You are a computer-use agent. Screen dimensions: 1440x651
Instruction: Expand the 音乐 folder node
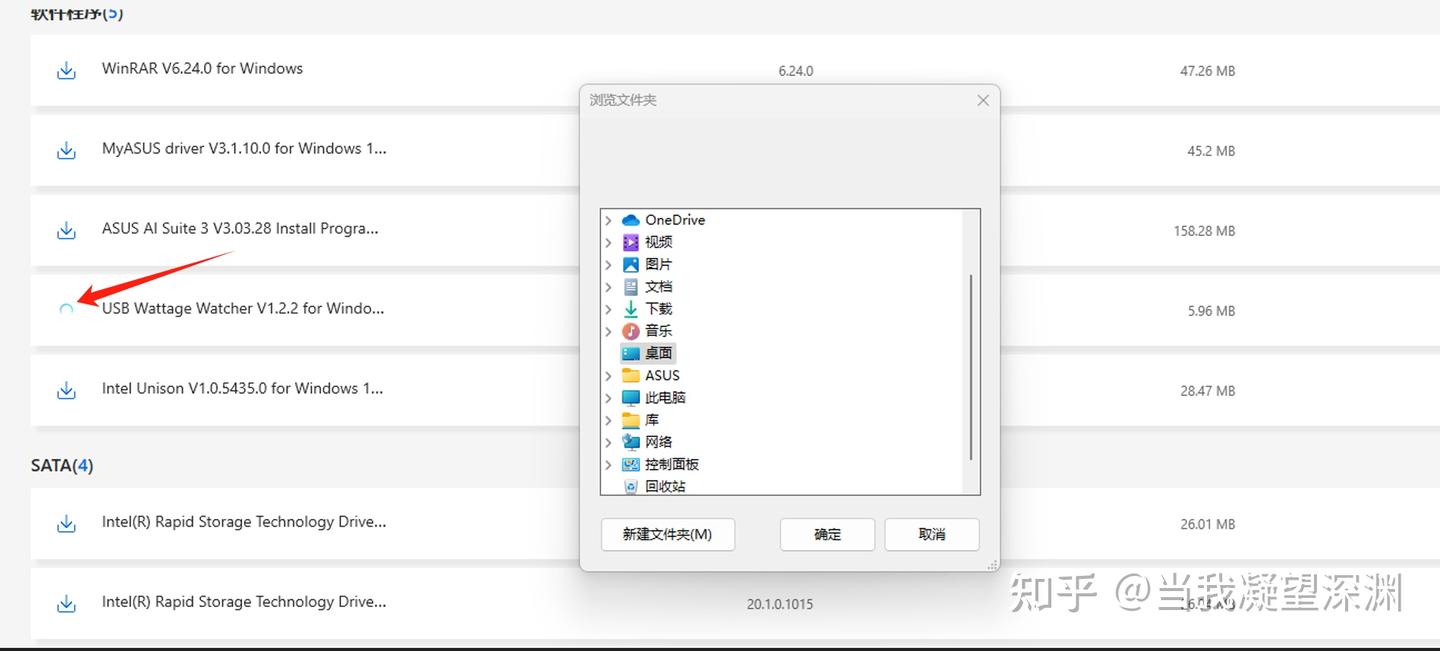pos(608,331)
